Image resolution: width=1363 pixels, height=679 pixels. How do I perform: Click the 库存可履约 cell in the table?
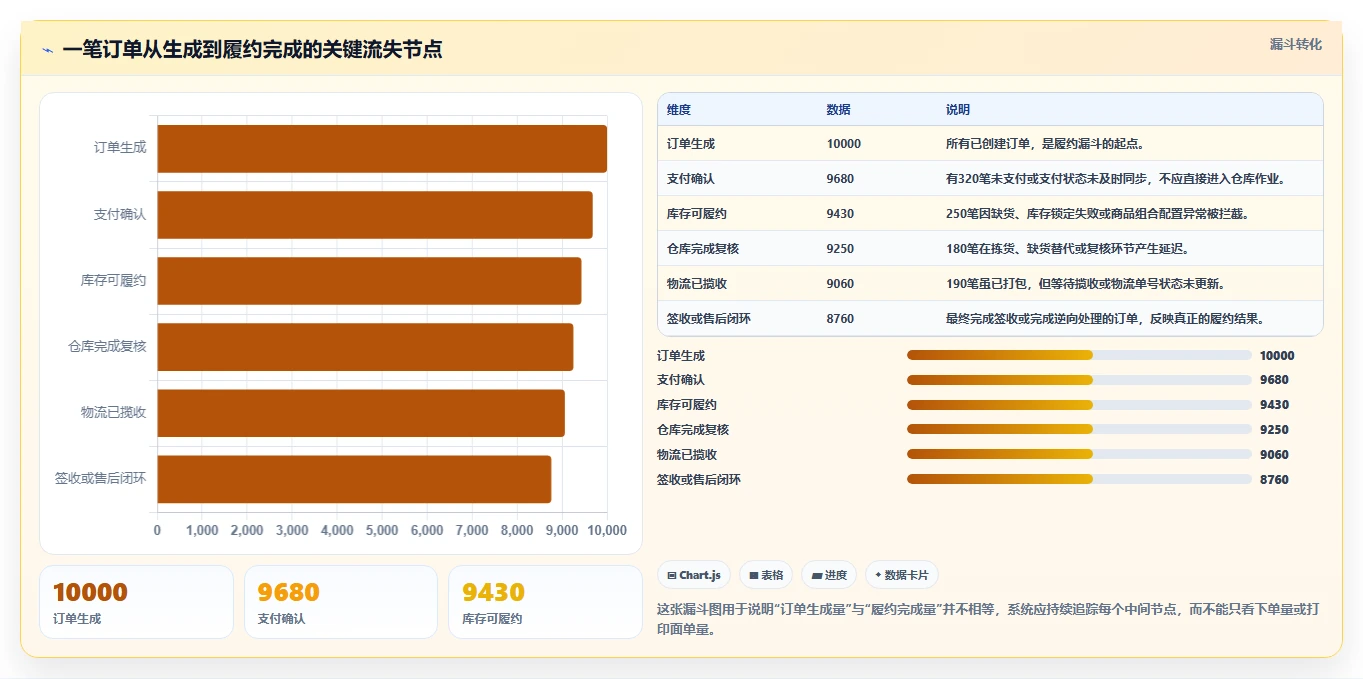coord(697,213)
